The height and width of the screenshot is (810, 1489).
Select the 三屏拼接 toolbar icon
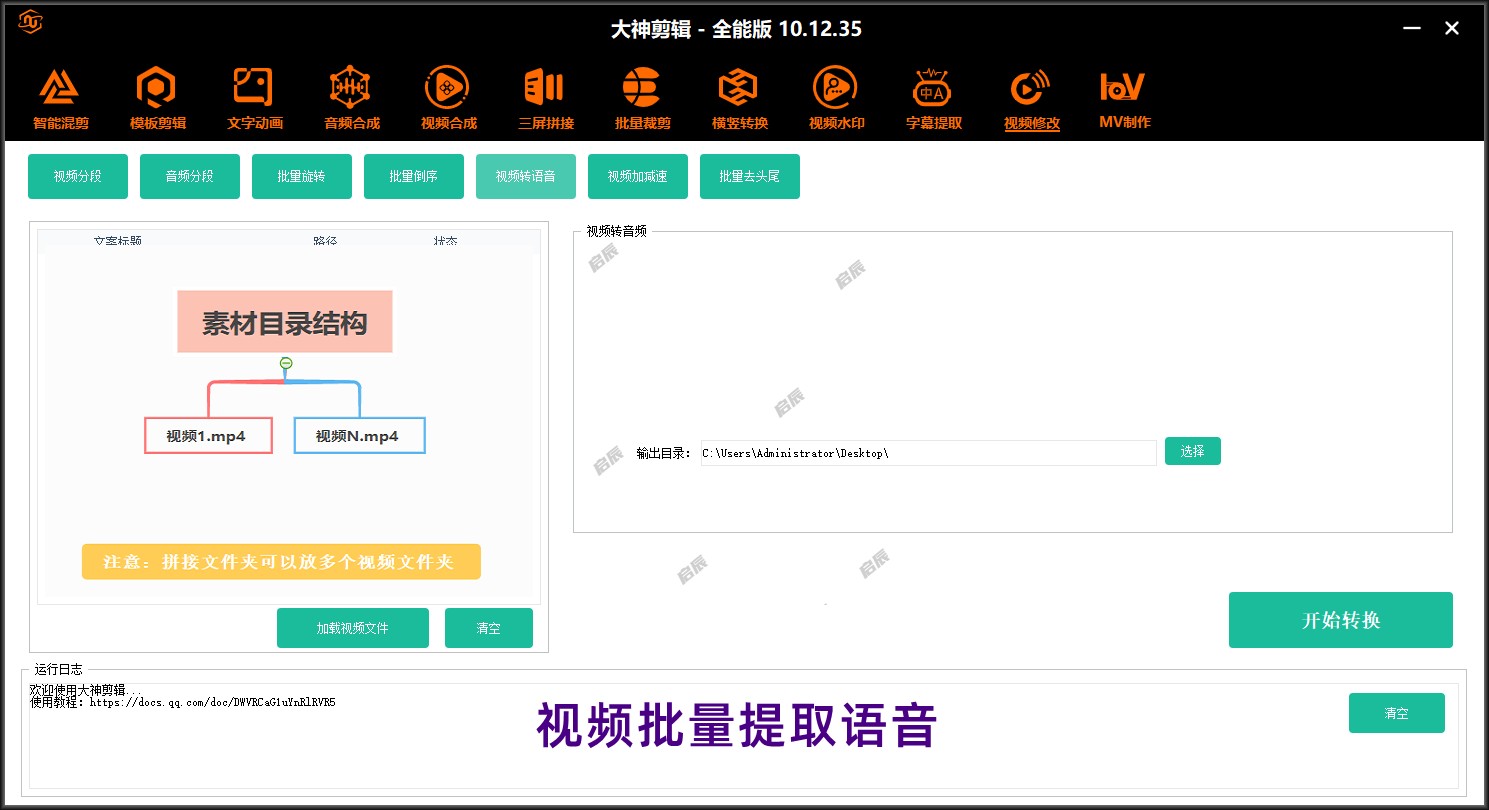pos(545,99)
